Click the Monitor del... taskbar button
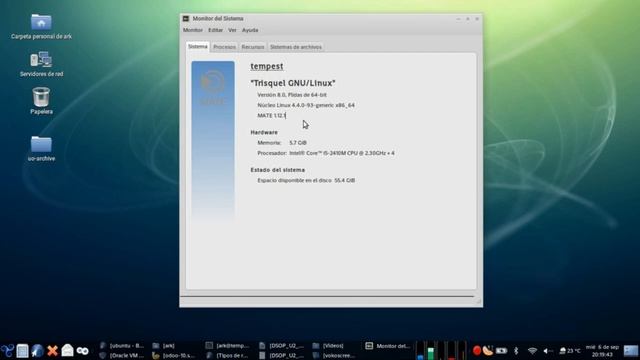 388,346
